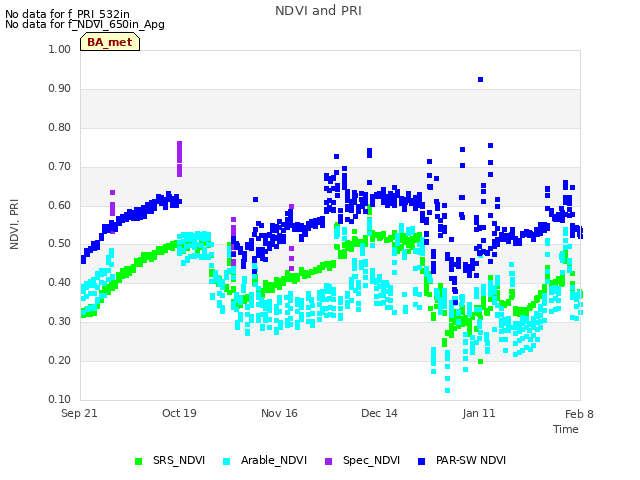Click the Jan 11 x-axis tick label
The height and width of the screenshot is (480, 640).
tap(479, 413)
